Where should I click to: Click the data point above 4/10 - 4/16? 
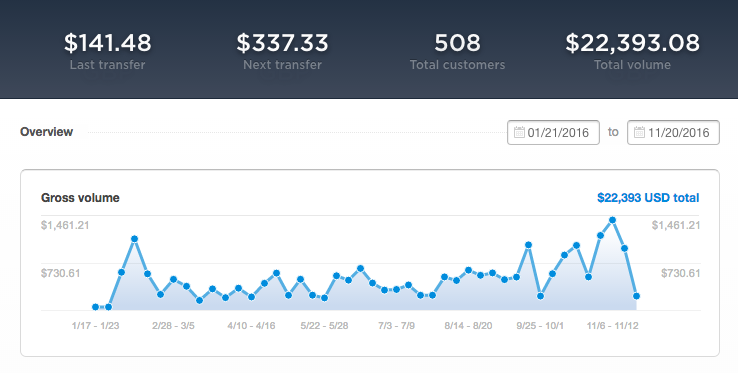click(251, 297)
